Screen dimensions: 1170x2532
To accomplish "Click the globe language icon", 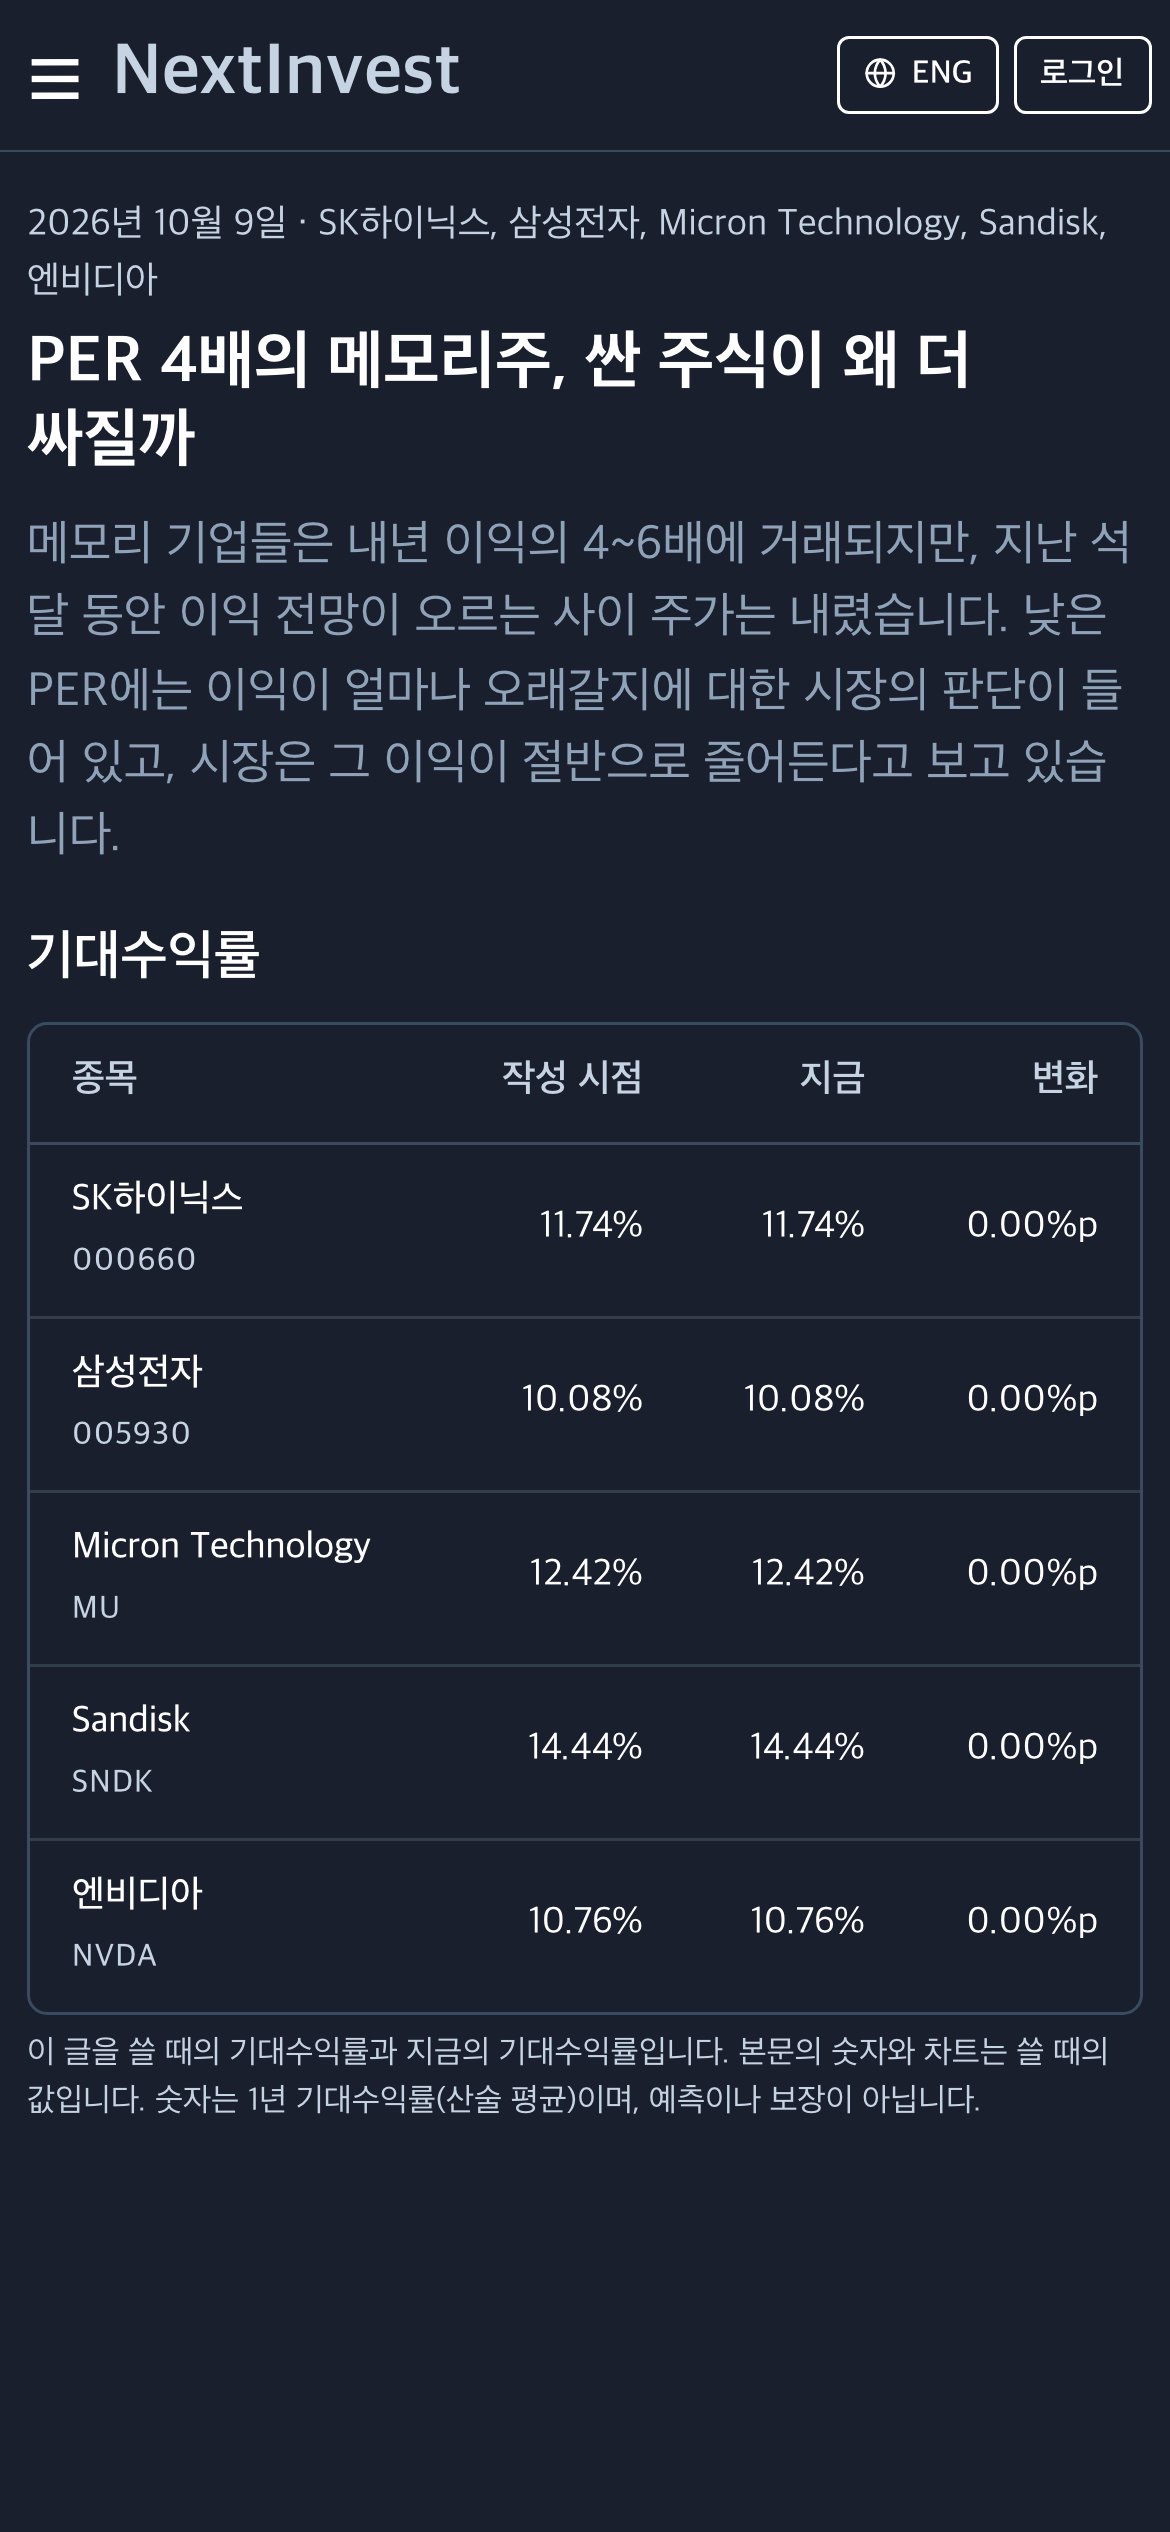I will (880, 73).
